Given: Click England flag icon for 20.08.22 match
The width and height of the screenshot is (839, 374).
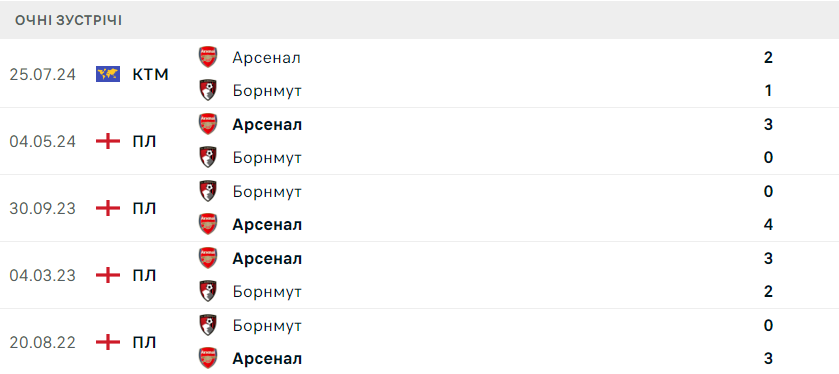Looking at the screenshot, I should click(108, 342).
